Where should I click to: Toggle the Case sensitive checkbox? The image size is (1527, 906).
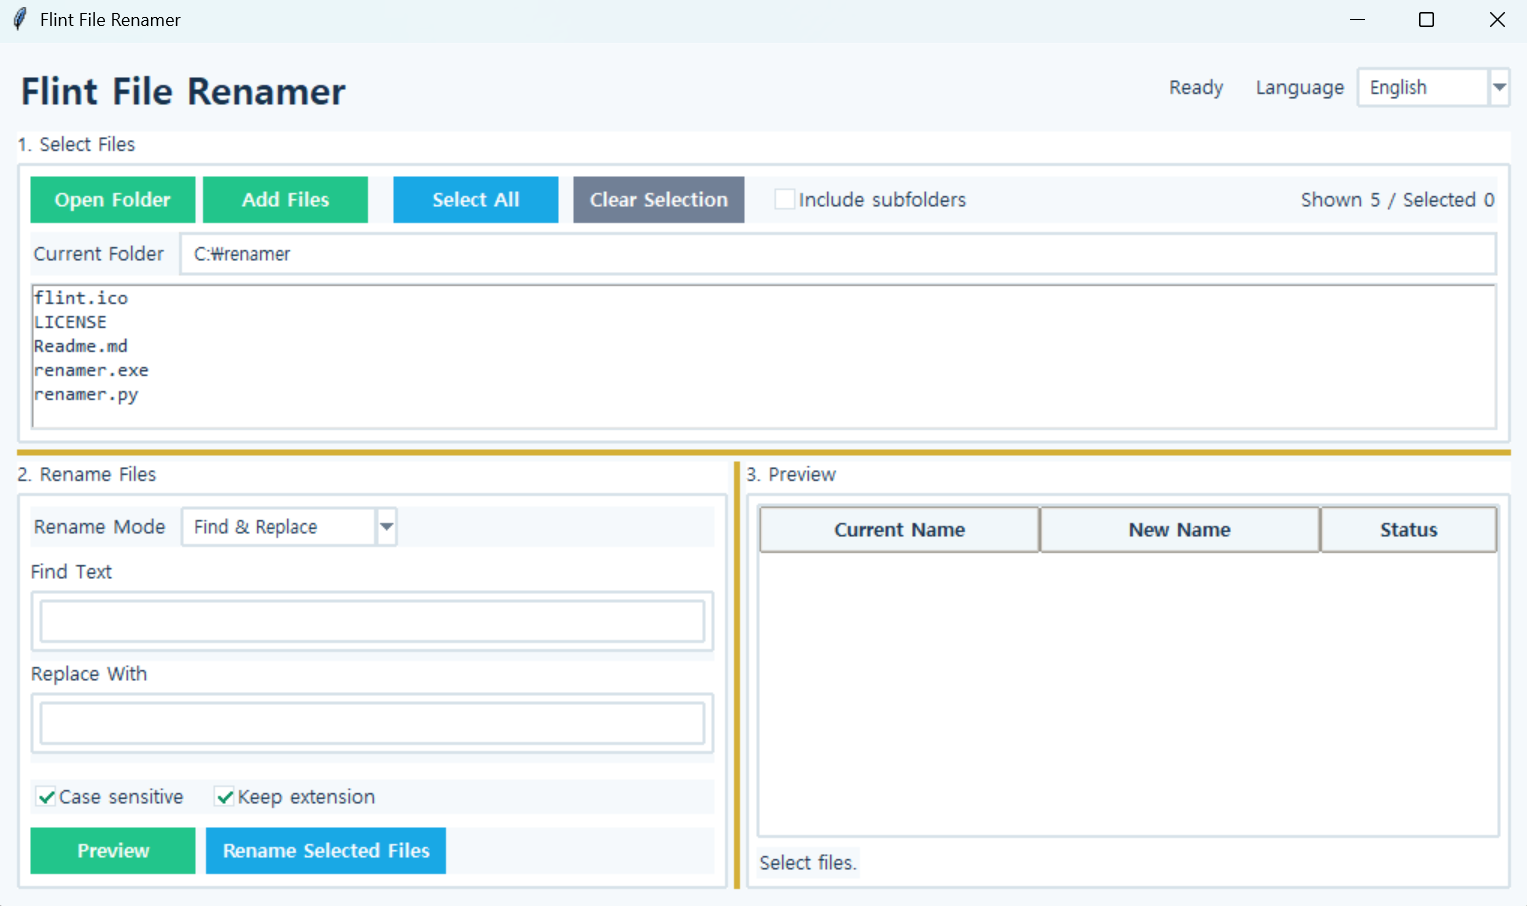coord(46,797)
